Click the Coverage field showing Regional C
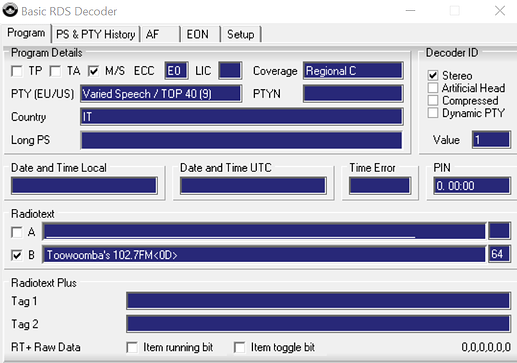The image size is (517, 363). 353,71
